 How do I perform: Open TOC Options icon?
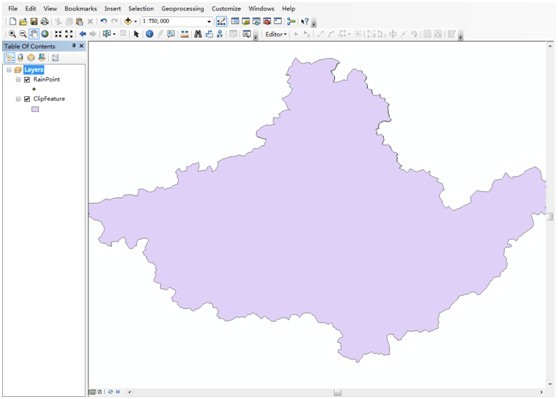click(55, 58)
